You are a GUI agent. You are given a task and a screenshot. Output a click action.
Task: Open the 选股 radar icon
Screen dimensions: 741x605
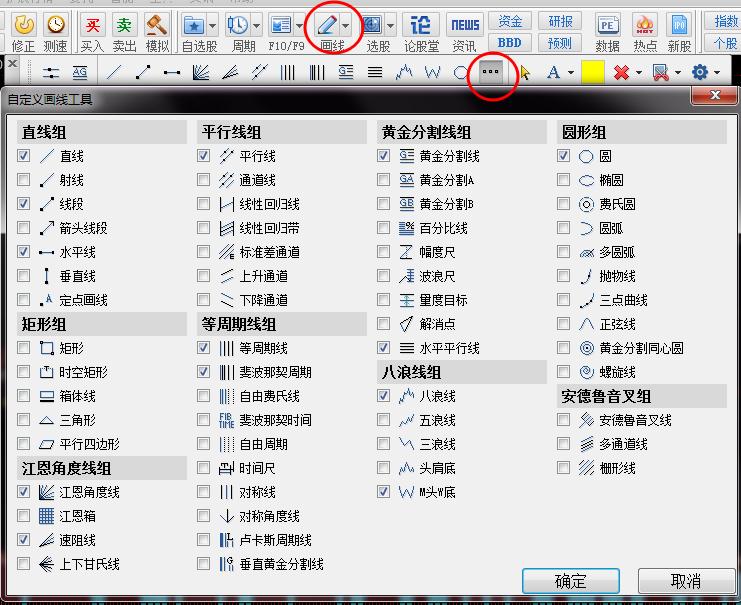tap(372, 25)
